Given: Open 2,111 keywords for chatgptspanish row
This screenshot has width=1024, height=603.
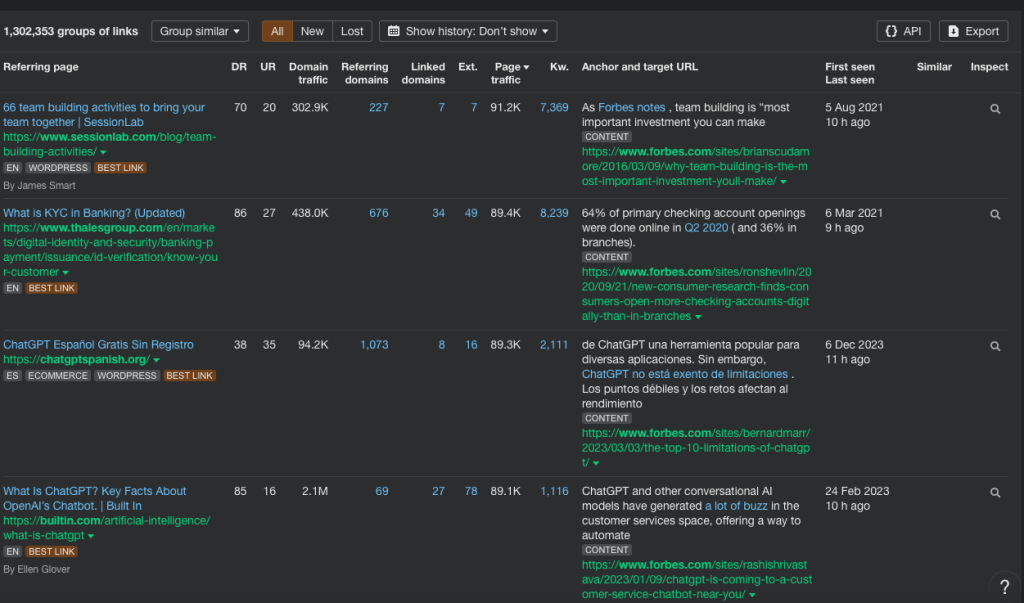Looking at the screenshot, I should pyautogui.click(x=554, y=345).
